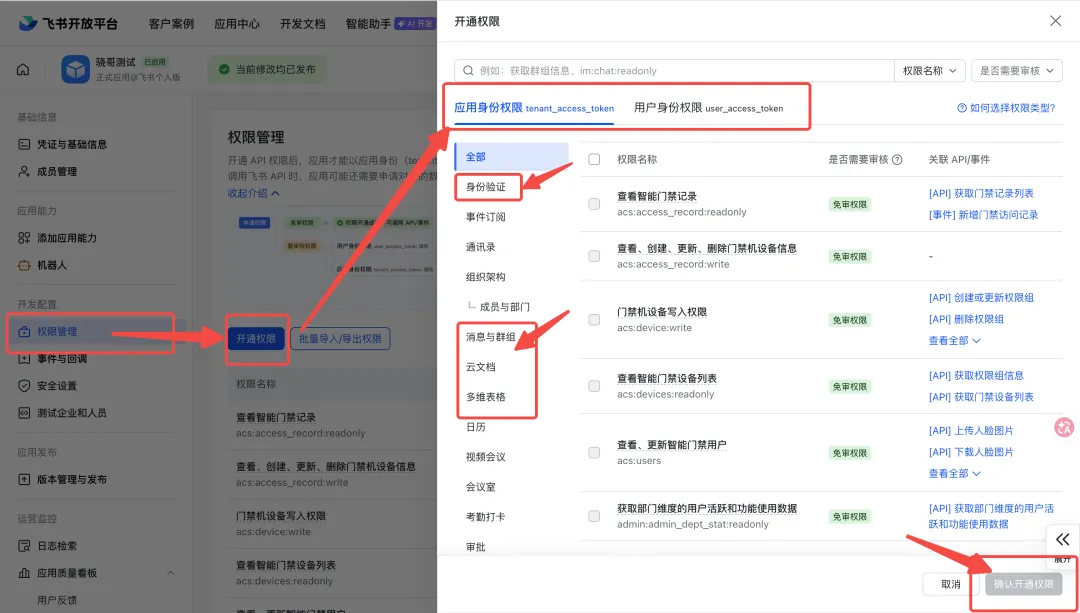Focus the permission search input field

(674, 70)
